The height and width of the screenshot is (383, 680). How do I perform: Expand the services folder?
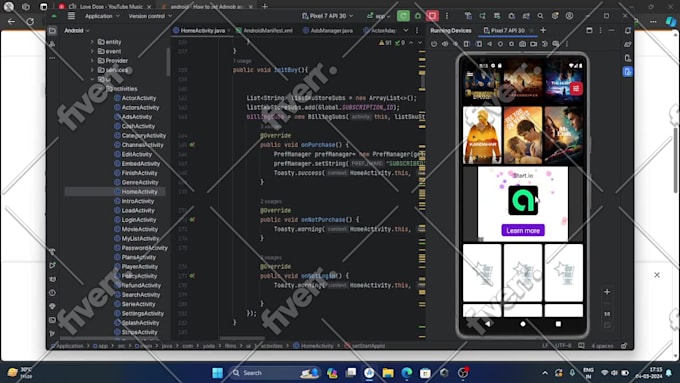tap(92, 70)
